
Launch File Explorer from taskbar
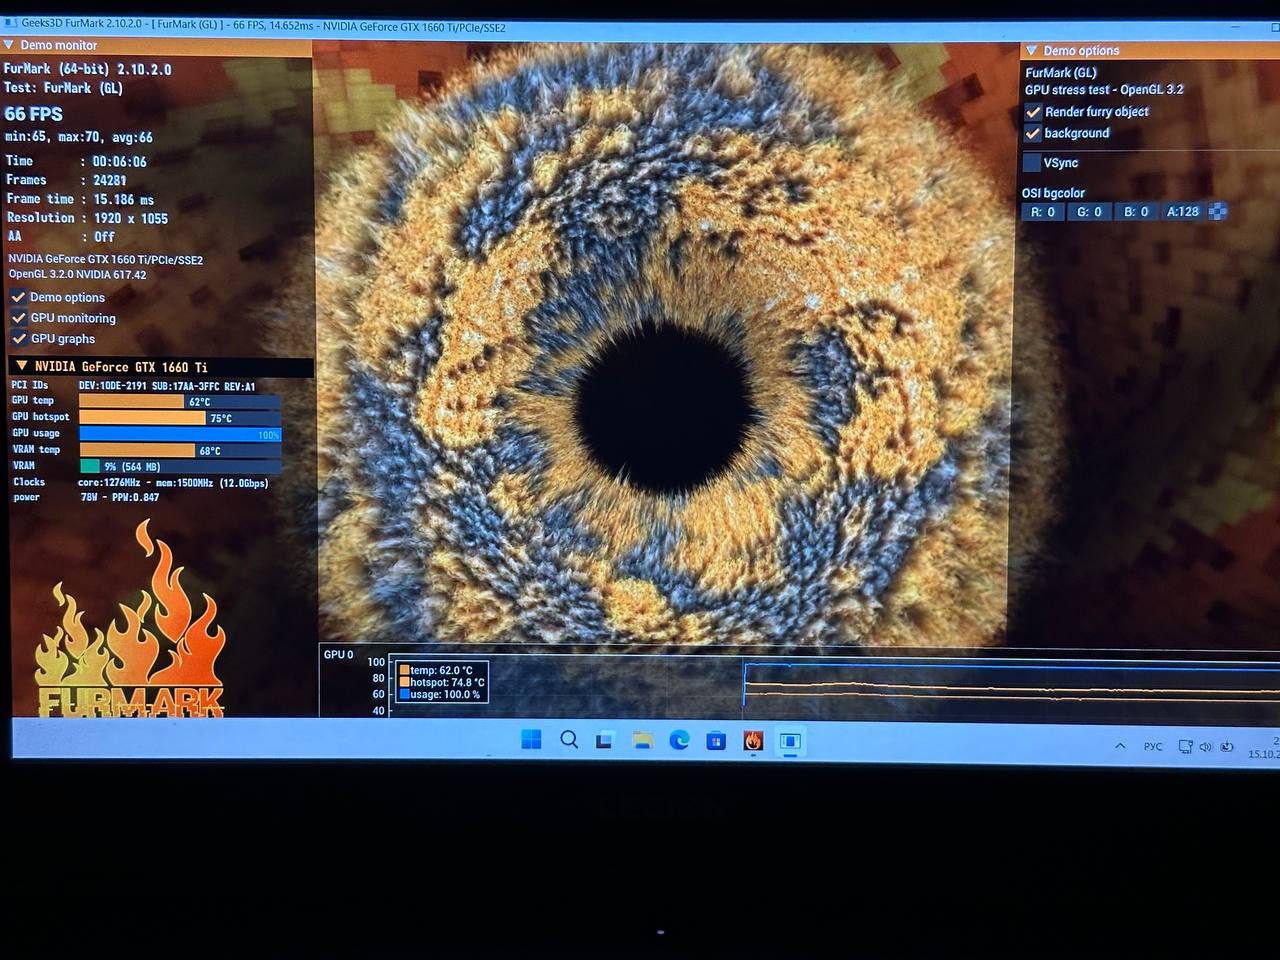[642, 741]
